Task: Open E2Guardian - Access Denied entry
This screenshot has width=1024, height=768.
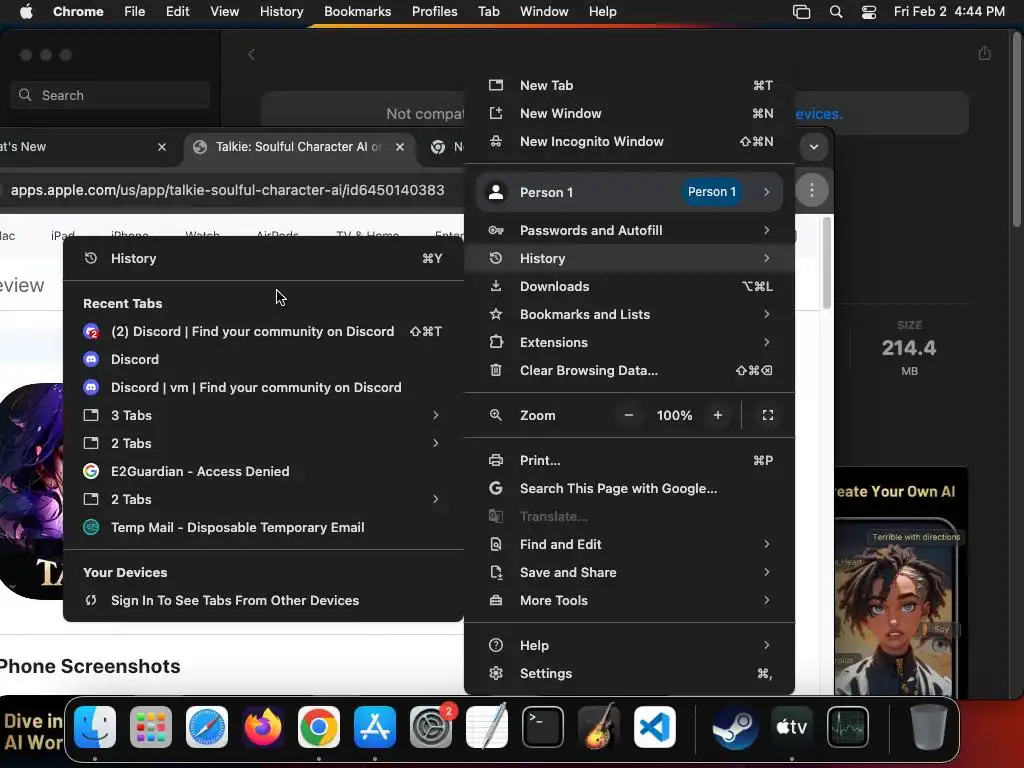Action: pyautogui.click(x=263, y=472)
